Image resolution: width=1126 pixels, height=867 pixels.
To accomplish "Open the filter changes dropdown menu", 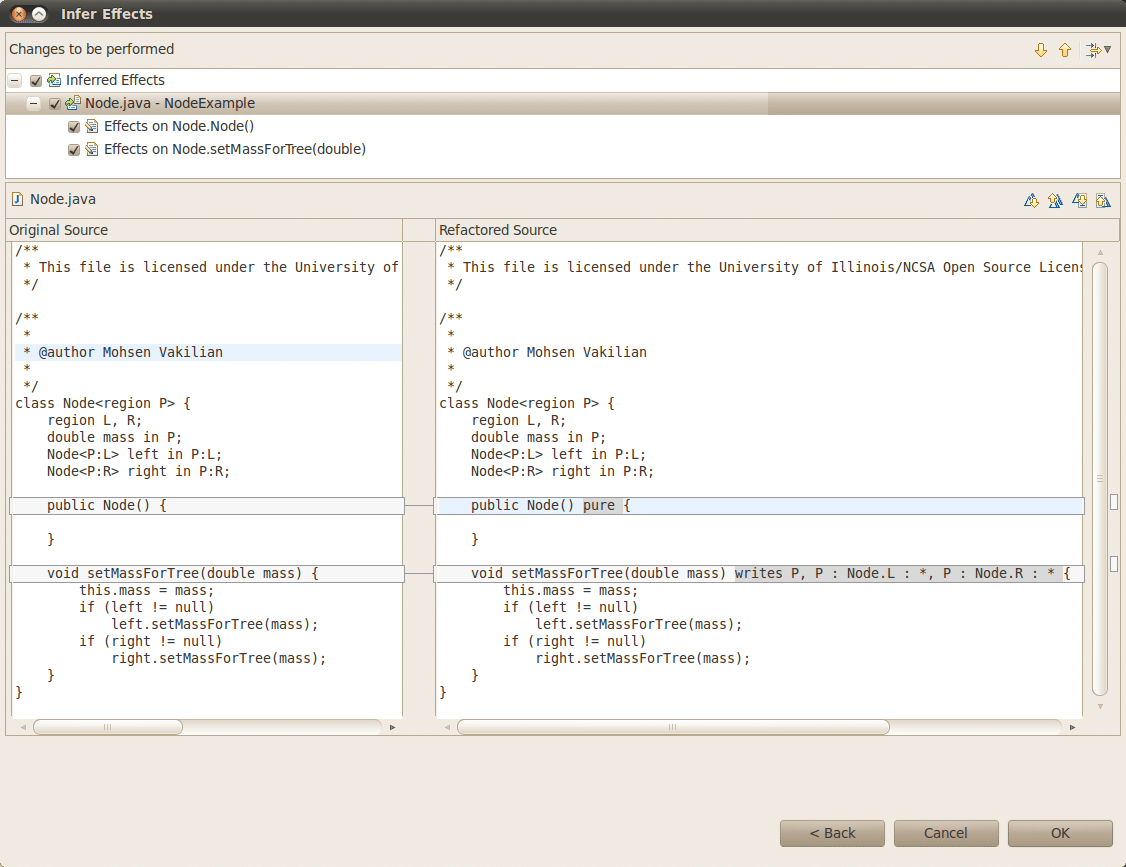I will click(1099, 50).
